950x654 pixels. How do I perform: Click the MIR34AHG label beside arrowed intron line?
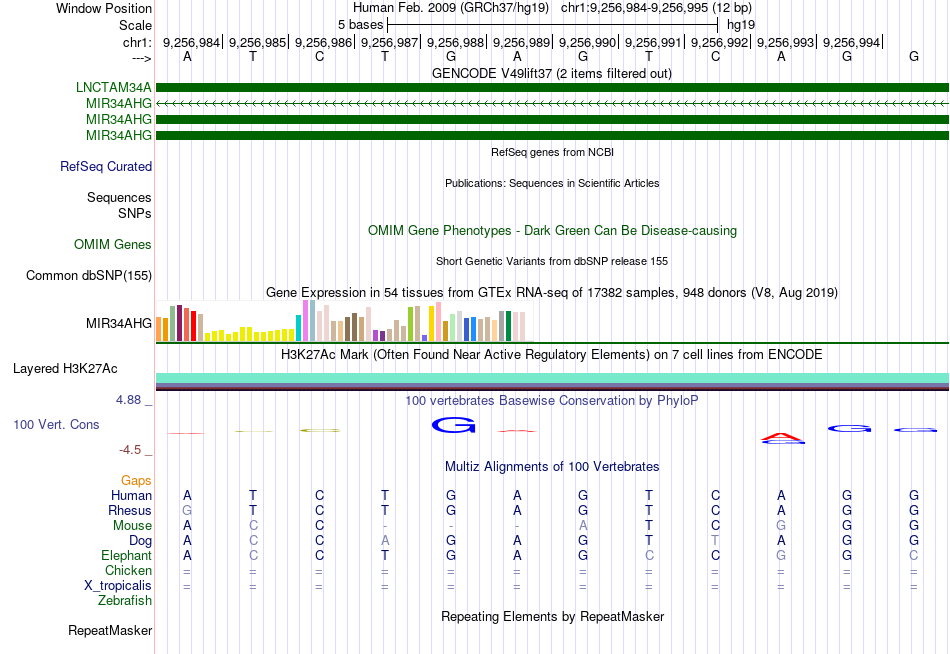tap(119, 103)
